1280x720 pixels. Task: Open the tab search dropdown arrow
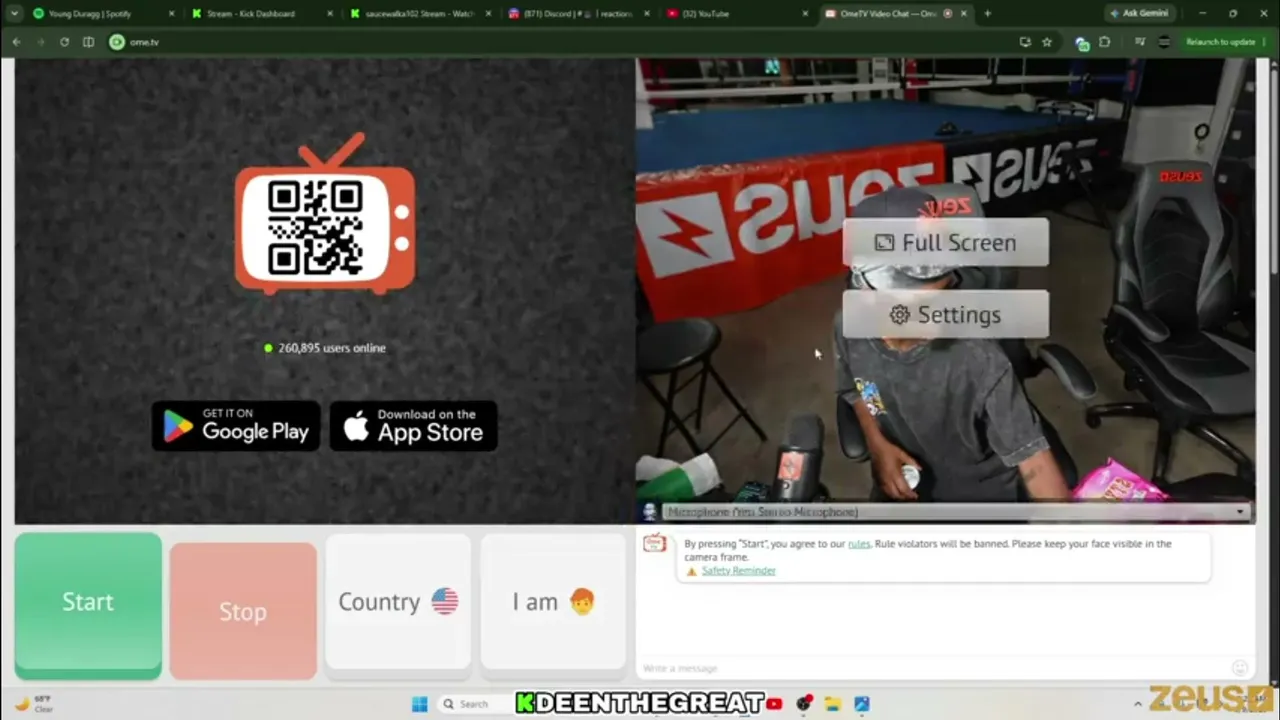14,14
